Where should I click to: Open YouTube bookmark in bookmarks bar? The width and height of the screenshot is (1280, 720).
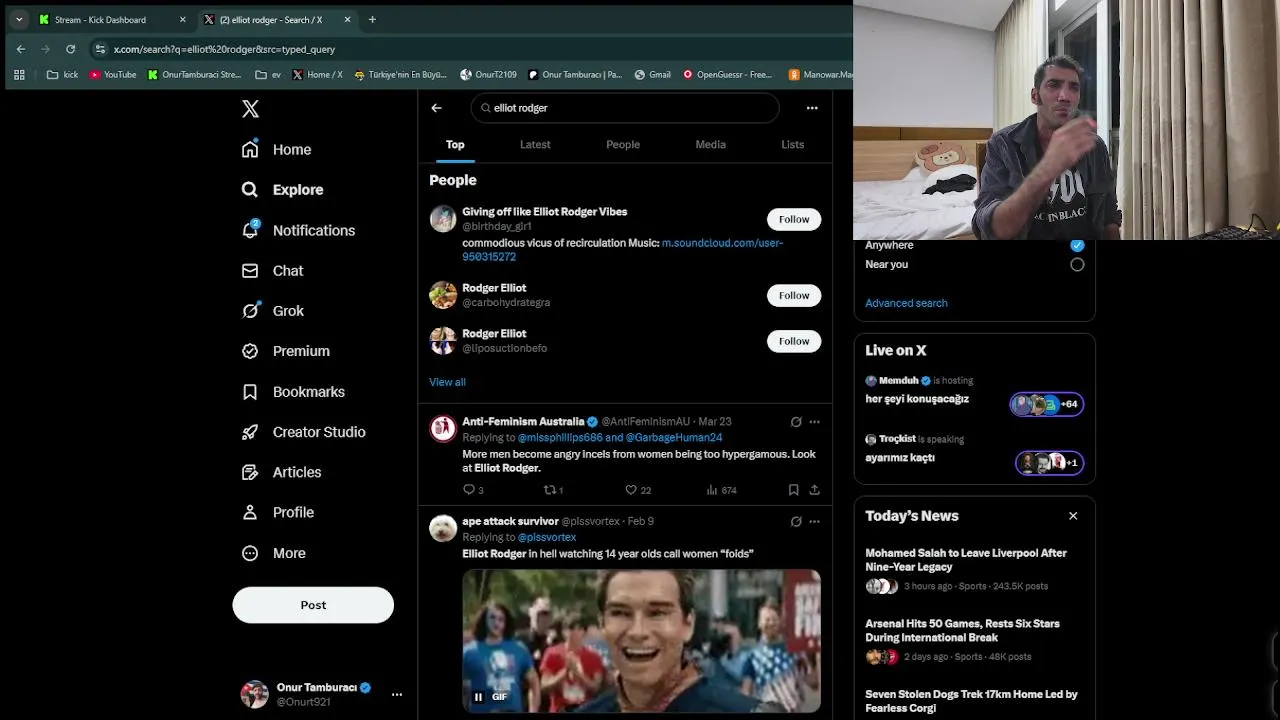click(x=113, y=74)
